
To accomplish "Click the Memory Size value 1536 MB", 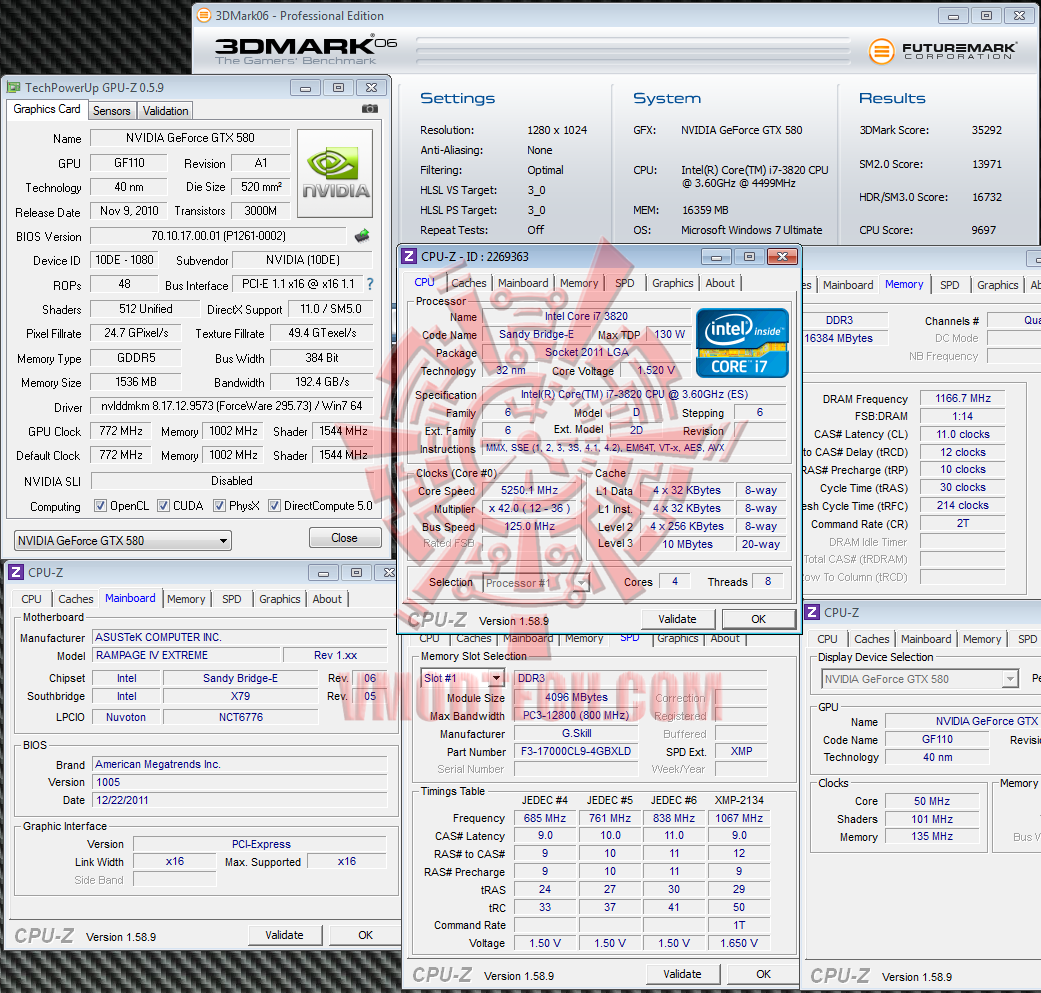I will point(136,382).
